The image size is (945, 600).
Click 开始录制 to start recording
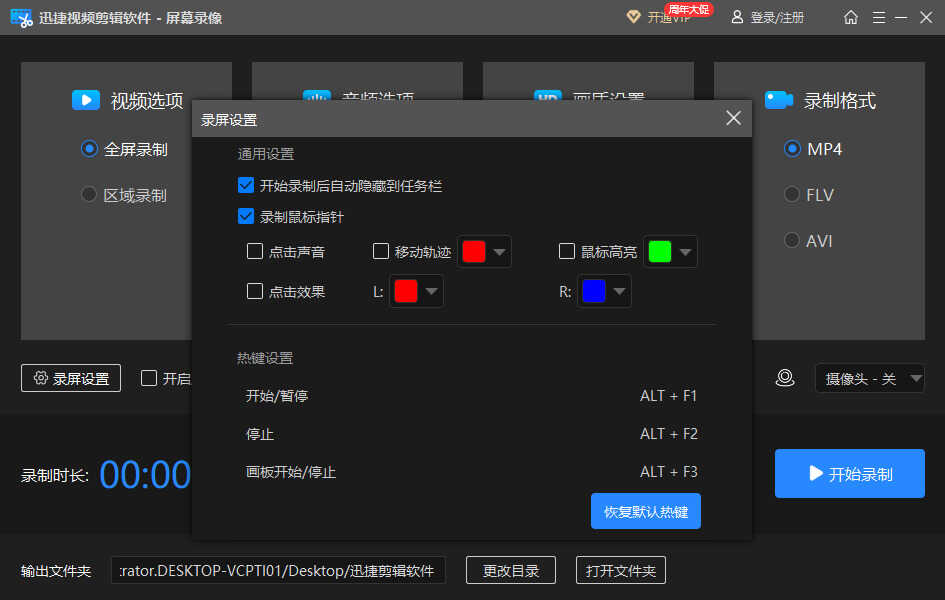(850, 473)
